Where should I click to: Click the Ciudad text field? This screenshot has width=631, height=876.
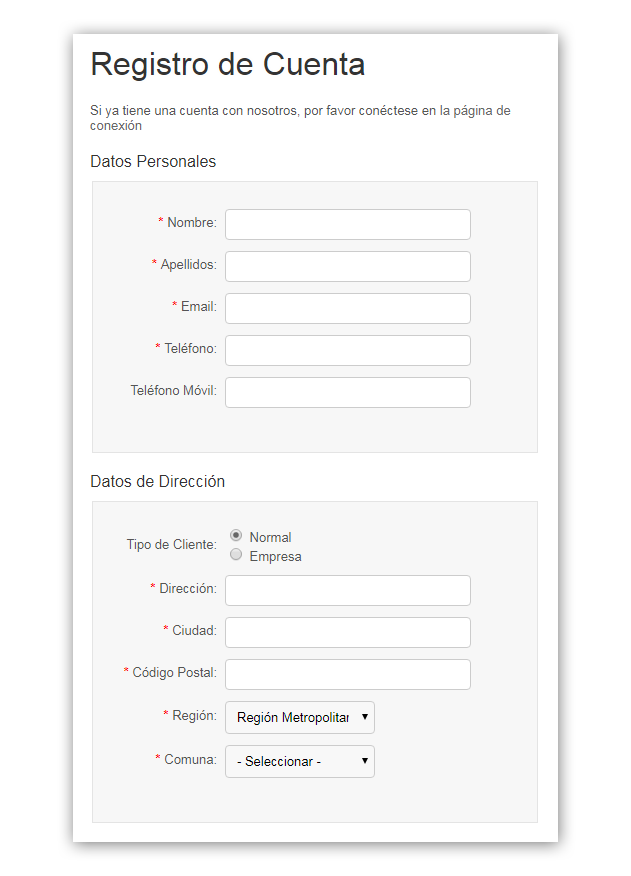(x=347, y=632)
